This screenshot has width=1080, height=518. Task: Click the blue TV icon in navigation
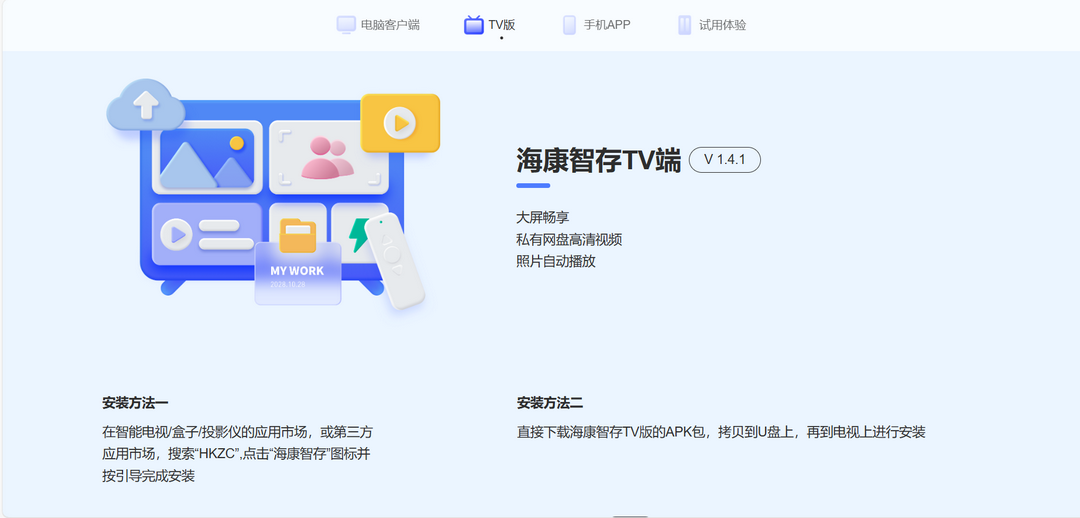click(x=474, y=25)
